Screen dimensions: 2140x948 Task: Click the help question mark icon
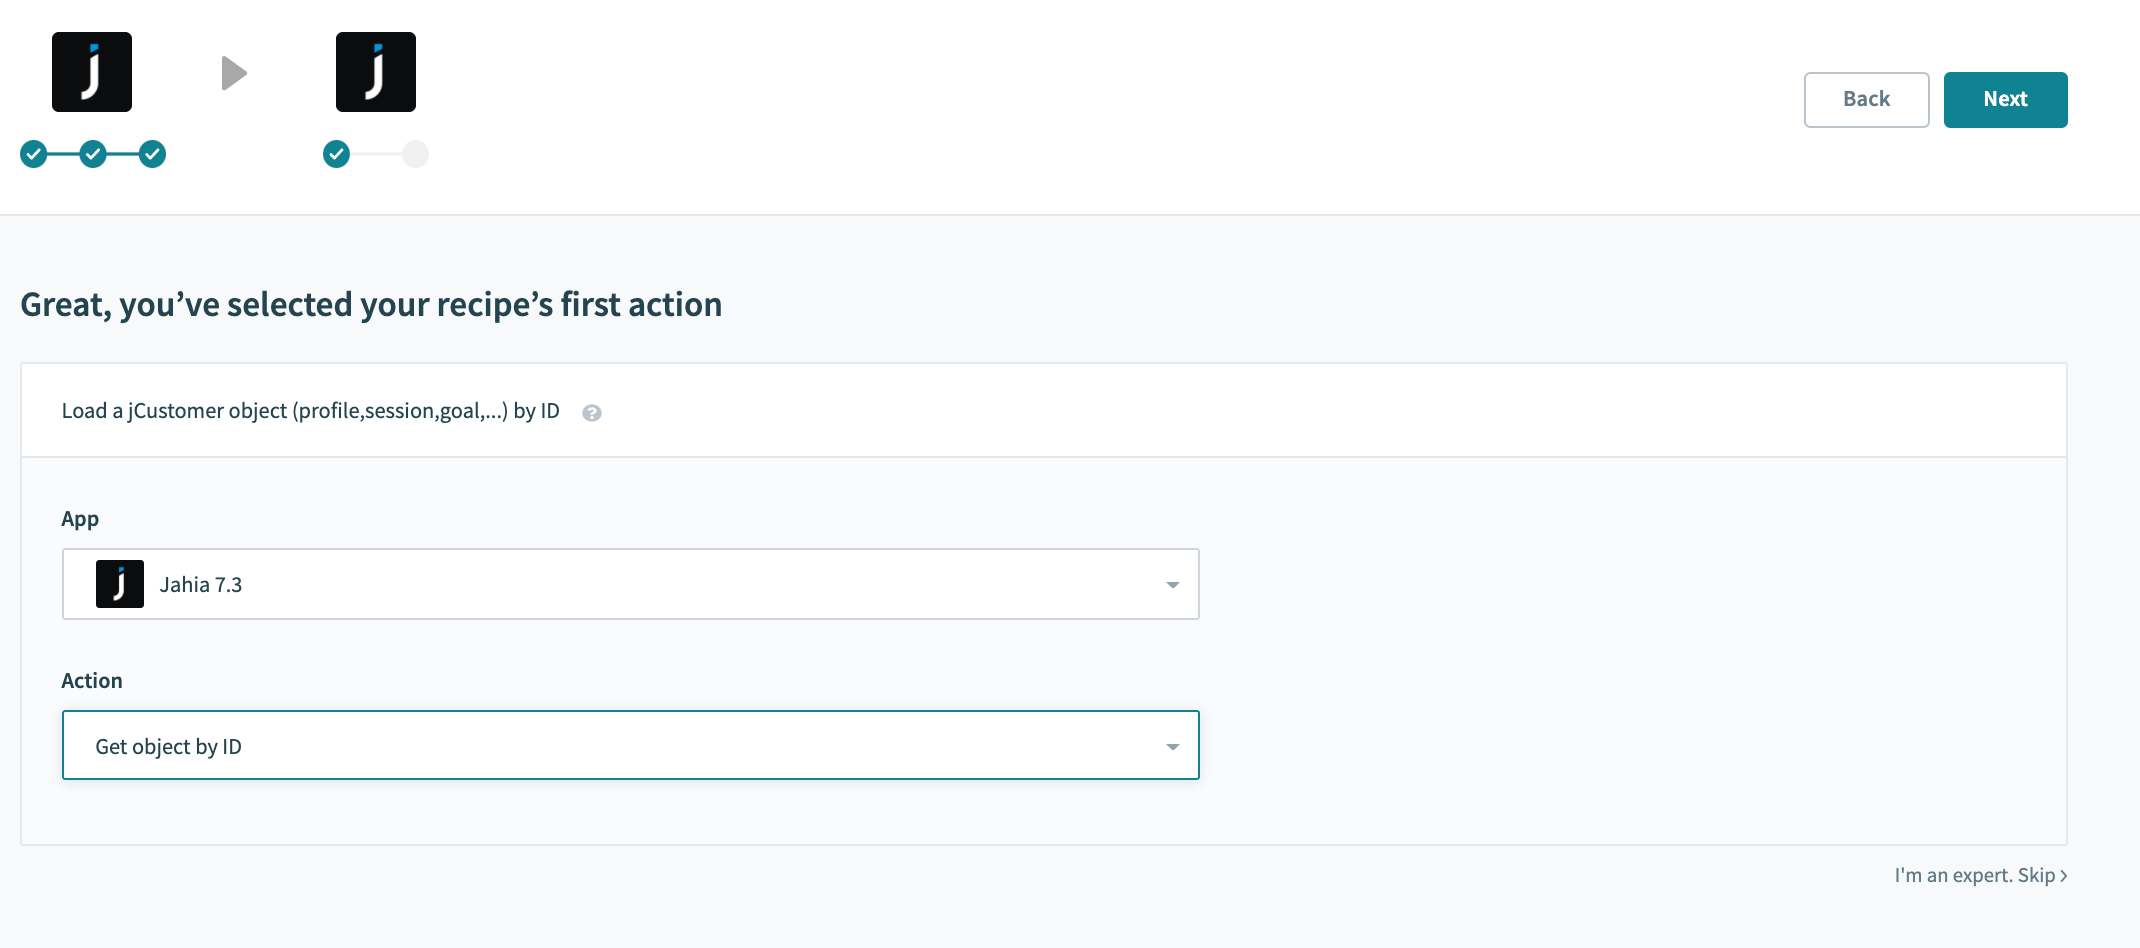pos(592,413)
